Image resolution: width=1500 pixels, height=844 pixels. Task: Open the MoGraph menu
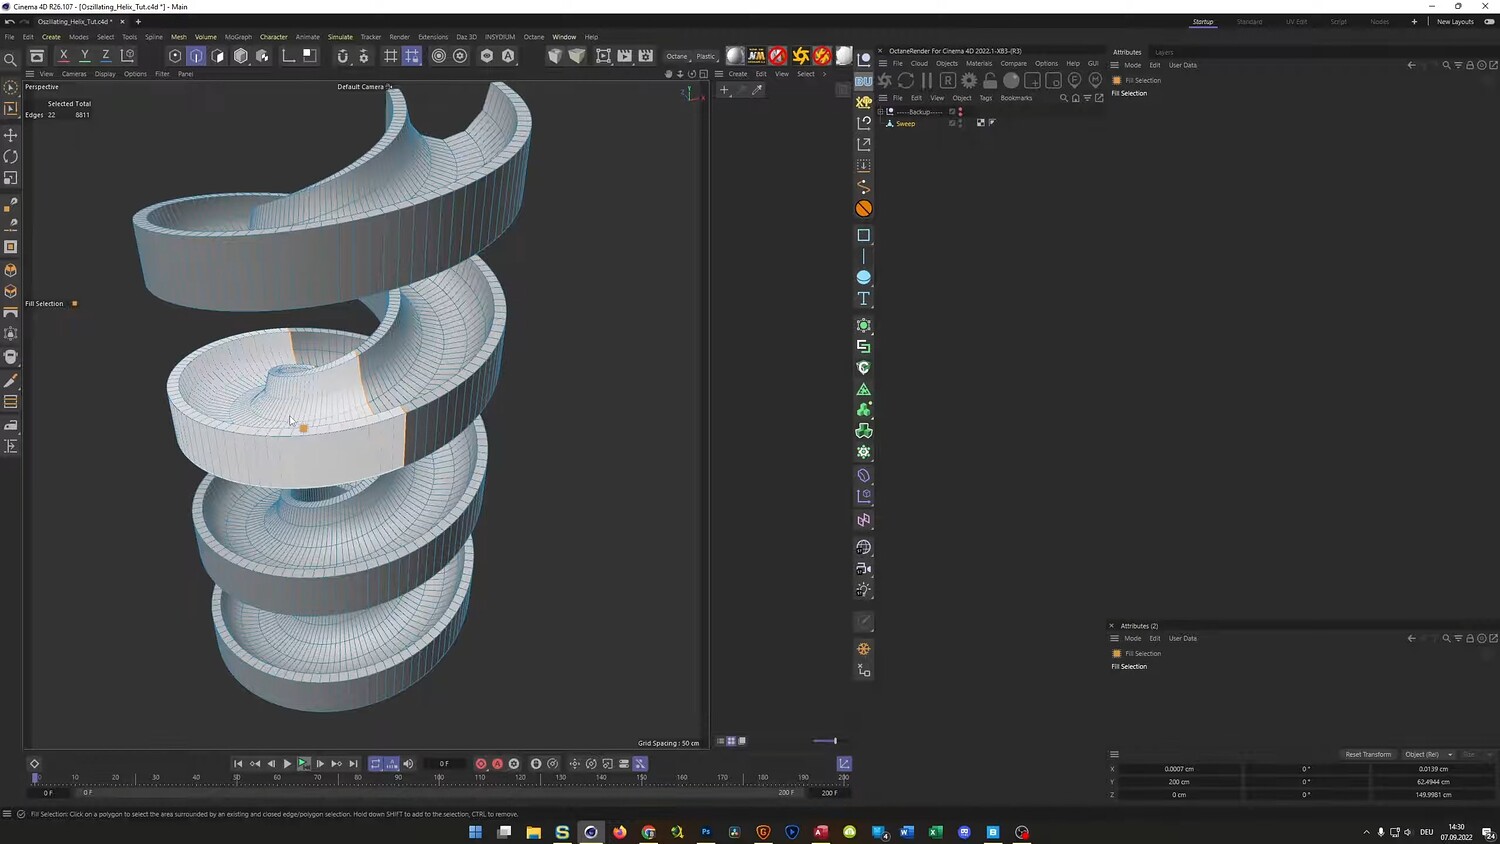point(238,37)
